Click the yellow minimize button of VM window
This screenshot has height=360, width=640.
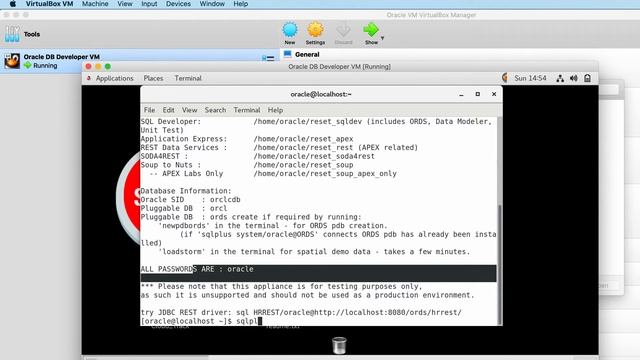(98, 67)
